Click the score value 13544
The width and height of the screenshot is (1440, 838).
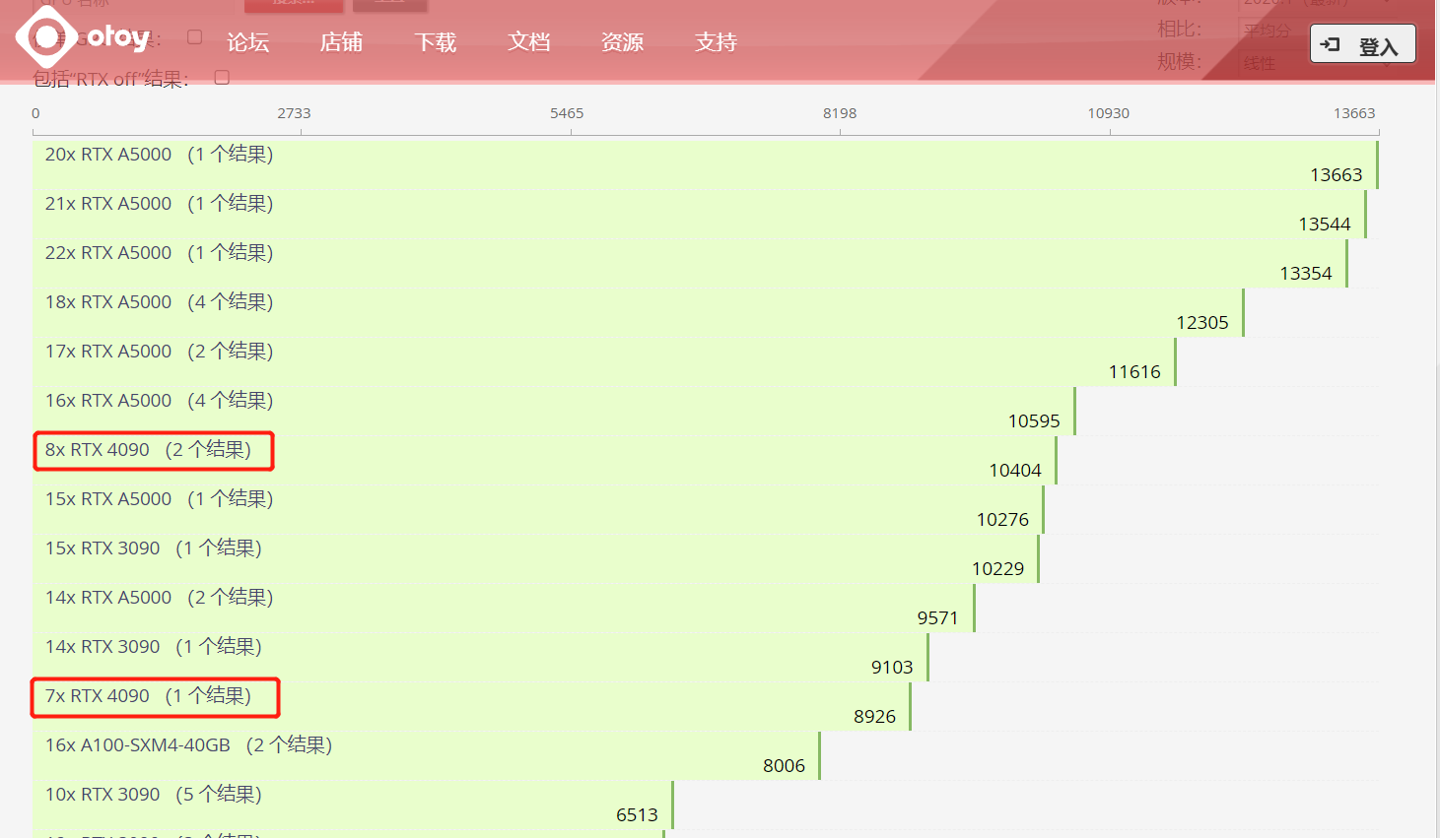tap(1325, 224)
